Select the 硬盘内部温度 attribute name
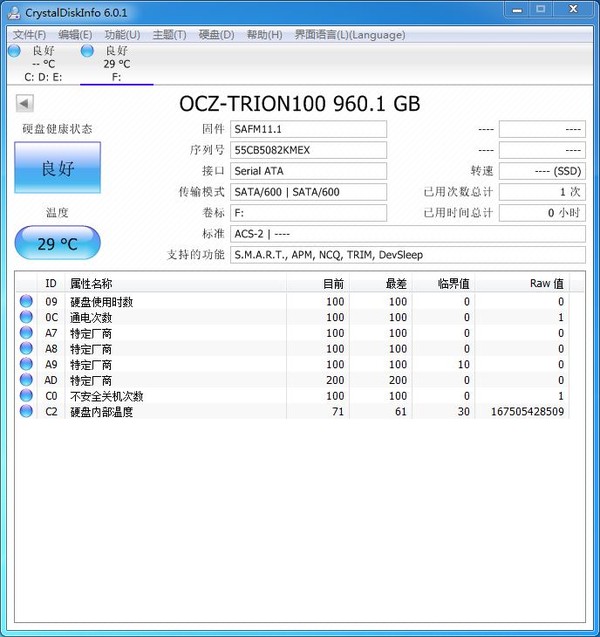Viewport: 600px width, 637px height. pos(102,412)
